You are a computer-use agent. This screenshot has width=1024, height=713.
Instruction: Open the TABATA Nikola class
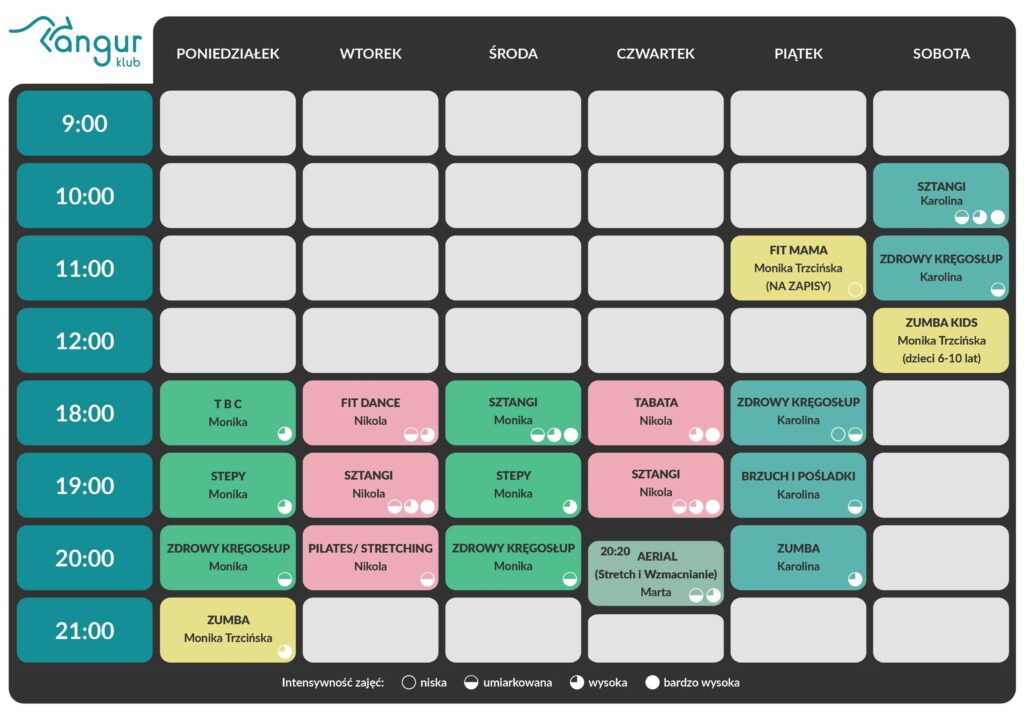pyautogui.click(x=656, y=413)
